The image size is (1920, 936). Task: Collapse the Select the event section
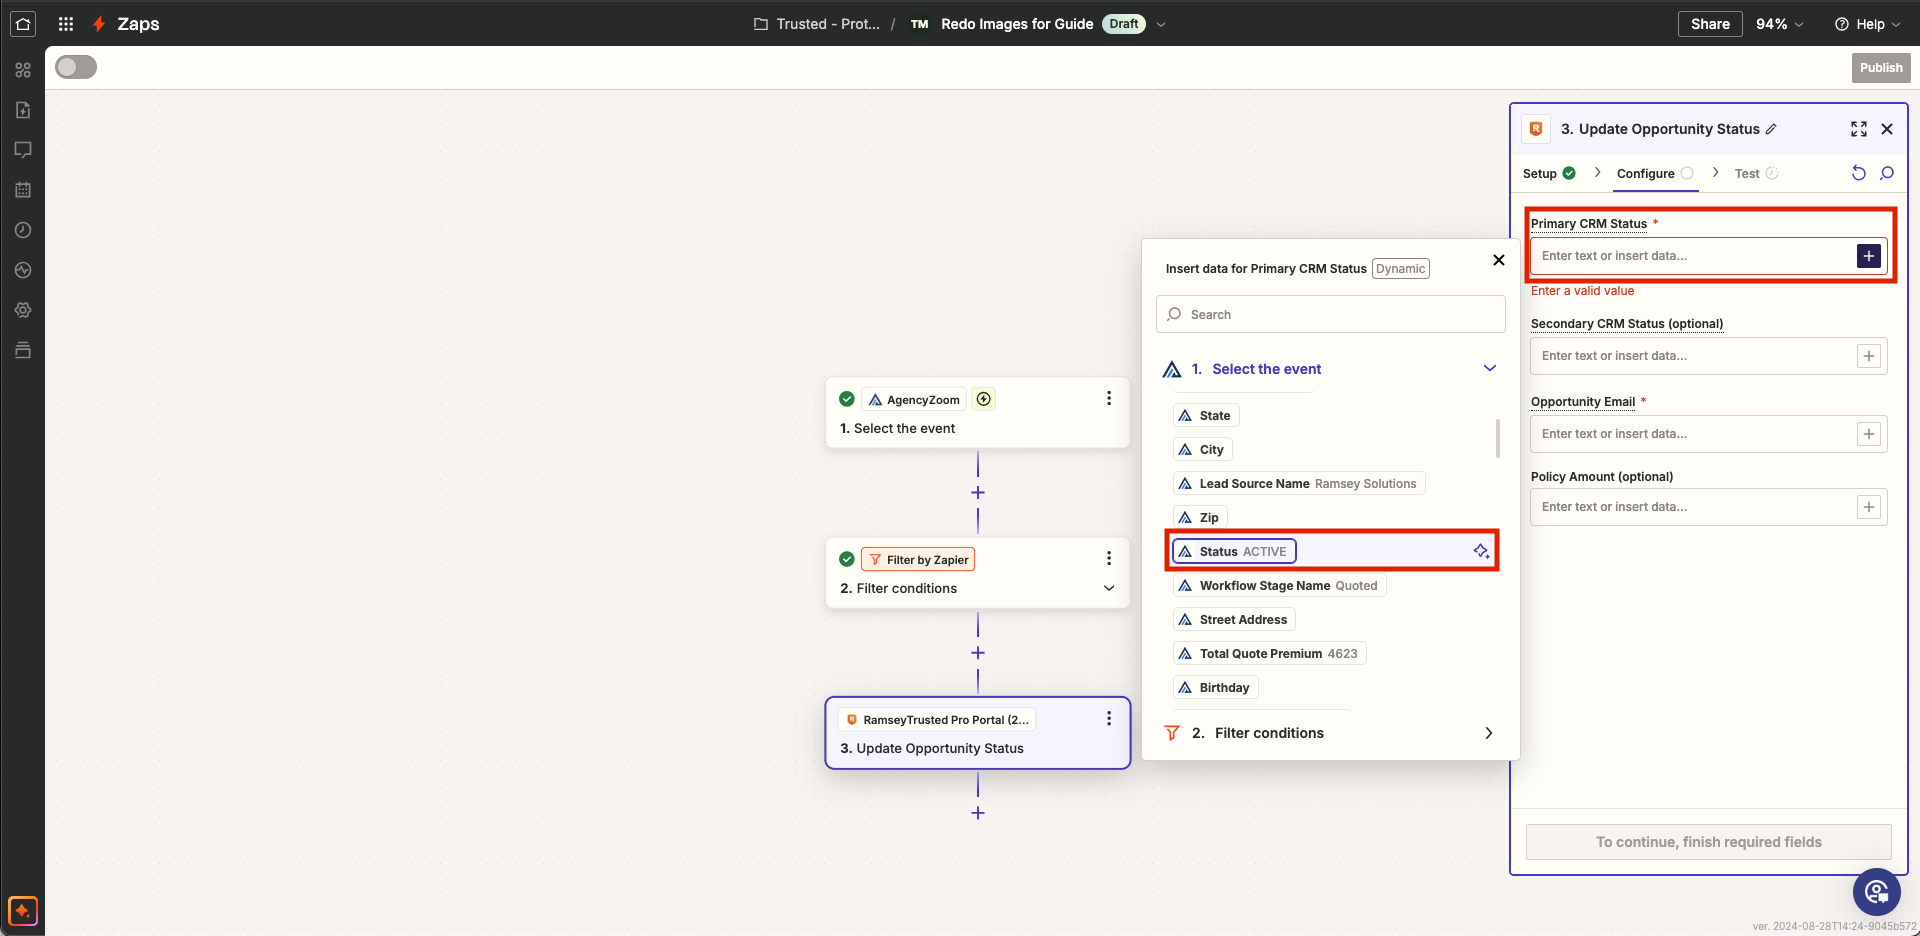[1489, 369]
